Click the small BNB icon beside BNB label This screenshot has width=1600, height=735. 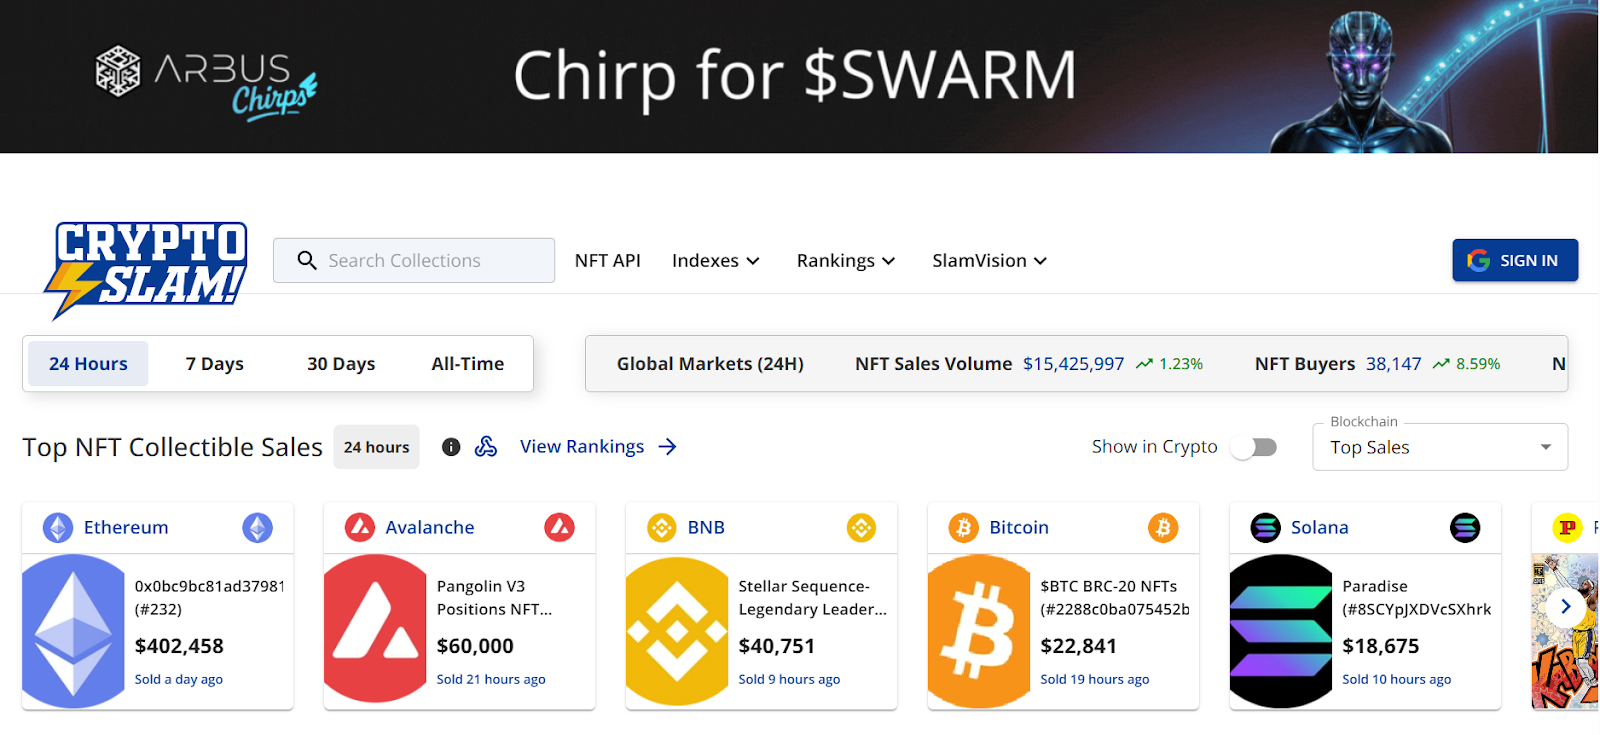pyautogui.click(x=662, y=528)
